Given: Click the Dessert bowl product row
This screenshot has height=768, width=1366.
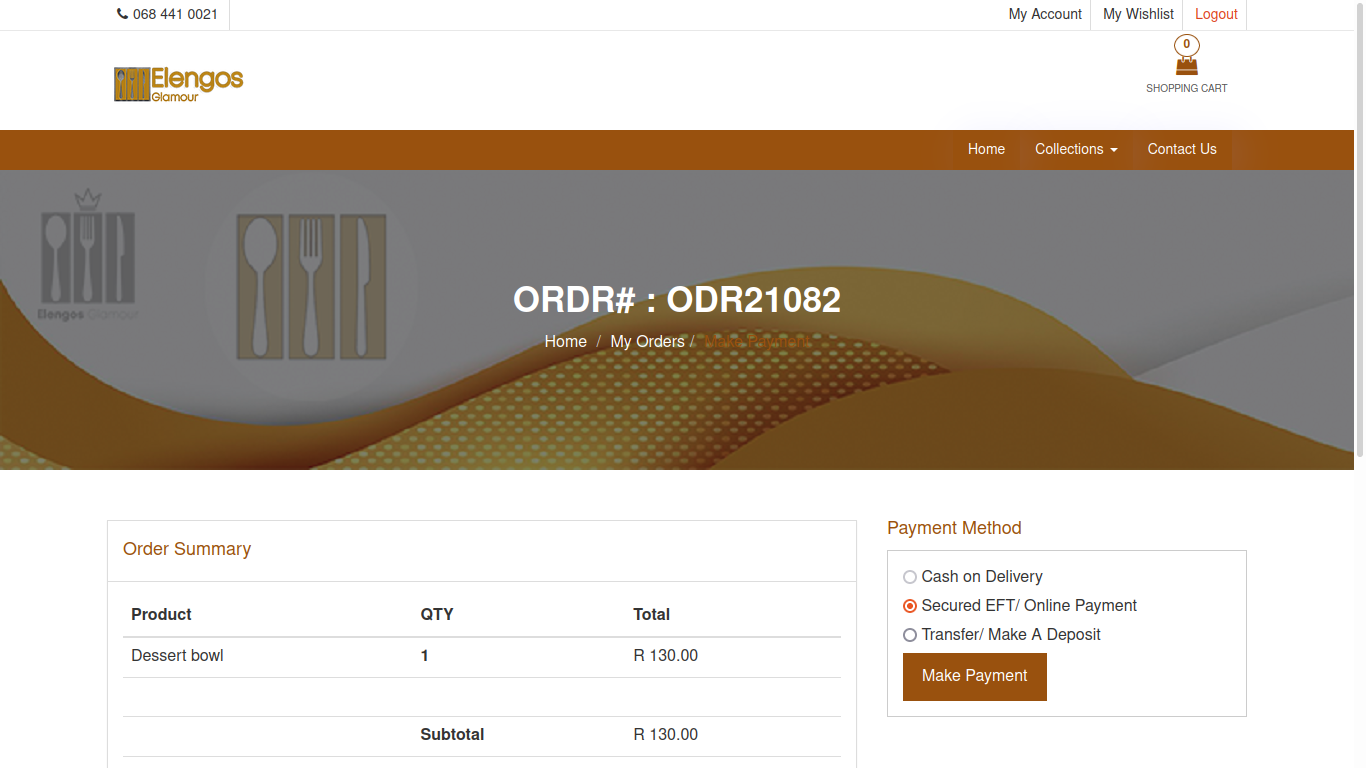Looking at the screenshot, I should click(x=178, y=656).
